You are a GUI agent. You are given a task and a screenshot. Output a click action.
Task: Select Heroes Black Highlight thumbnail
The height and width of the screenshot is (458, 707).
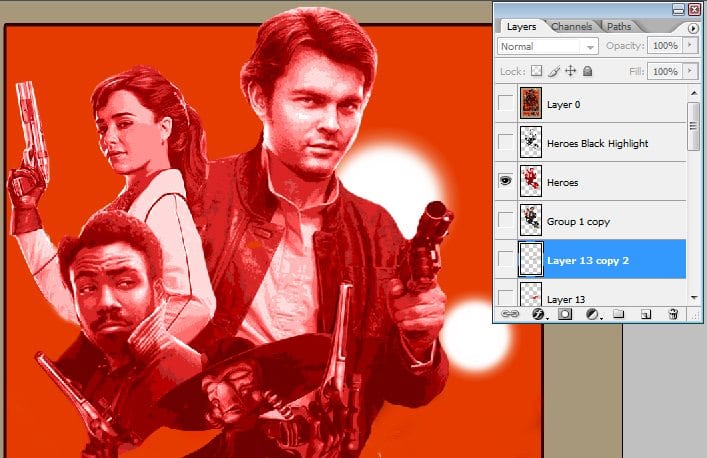pyautogui.click(x=531, y=142)
